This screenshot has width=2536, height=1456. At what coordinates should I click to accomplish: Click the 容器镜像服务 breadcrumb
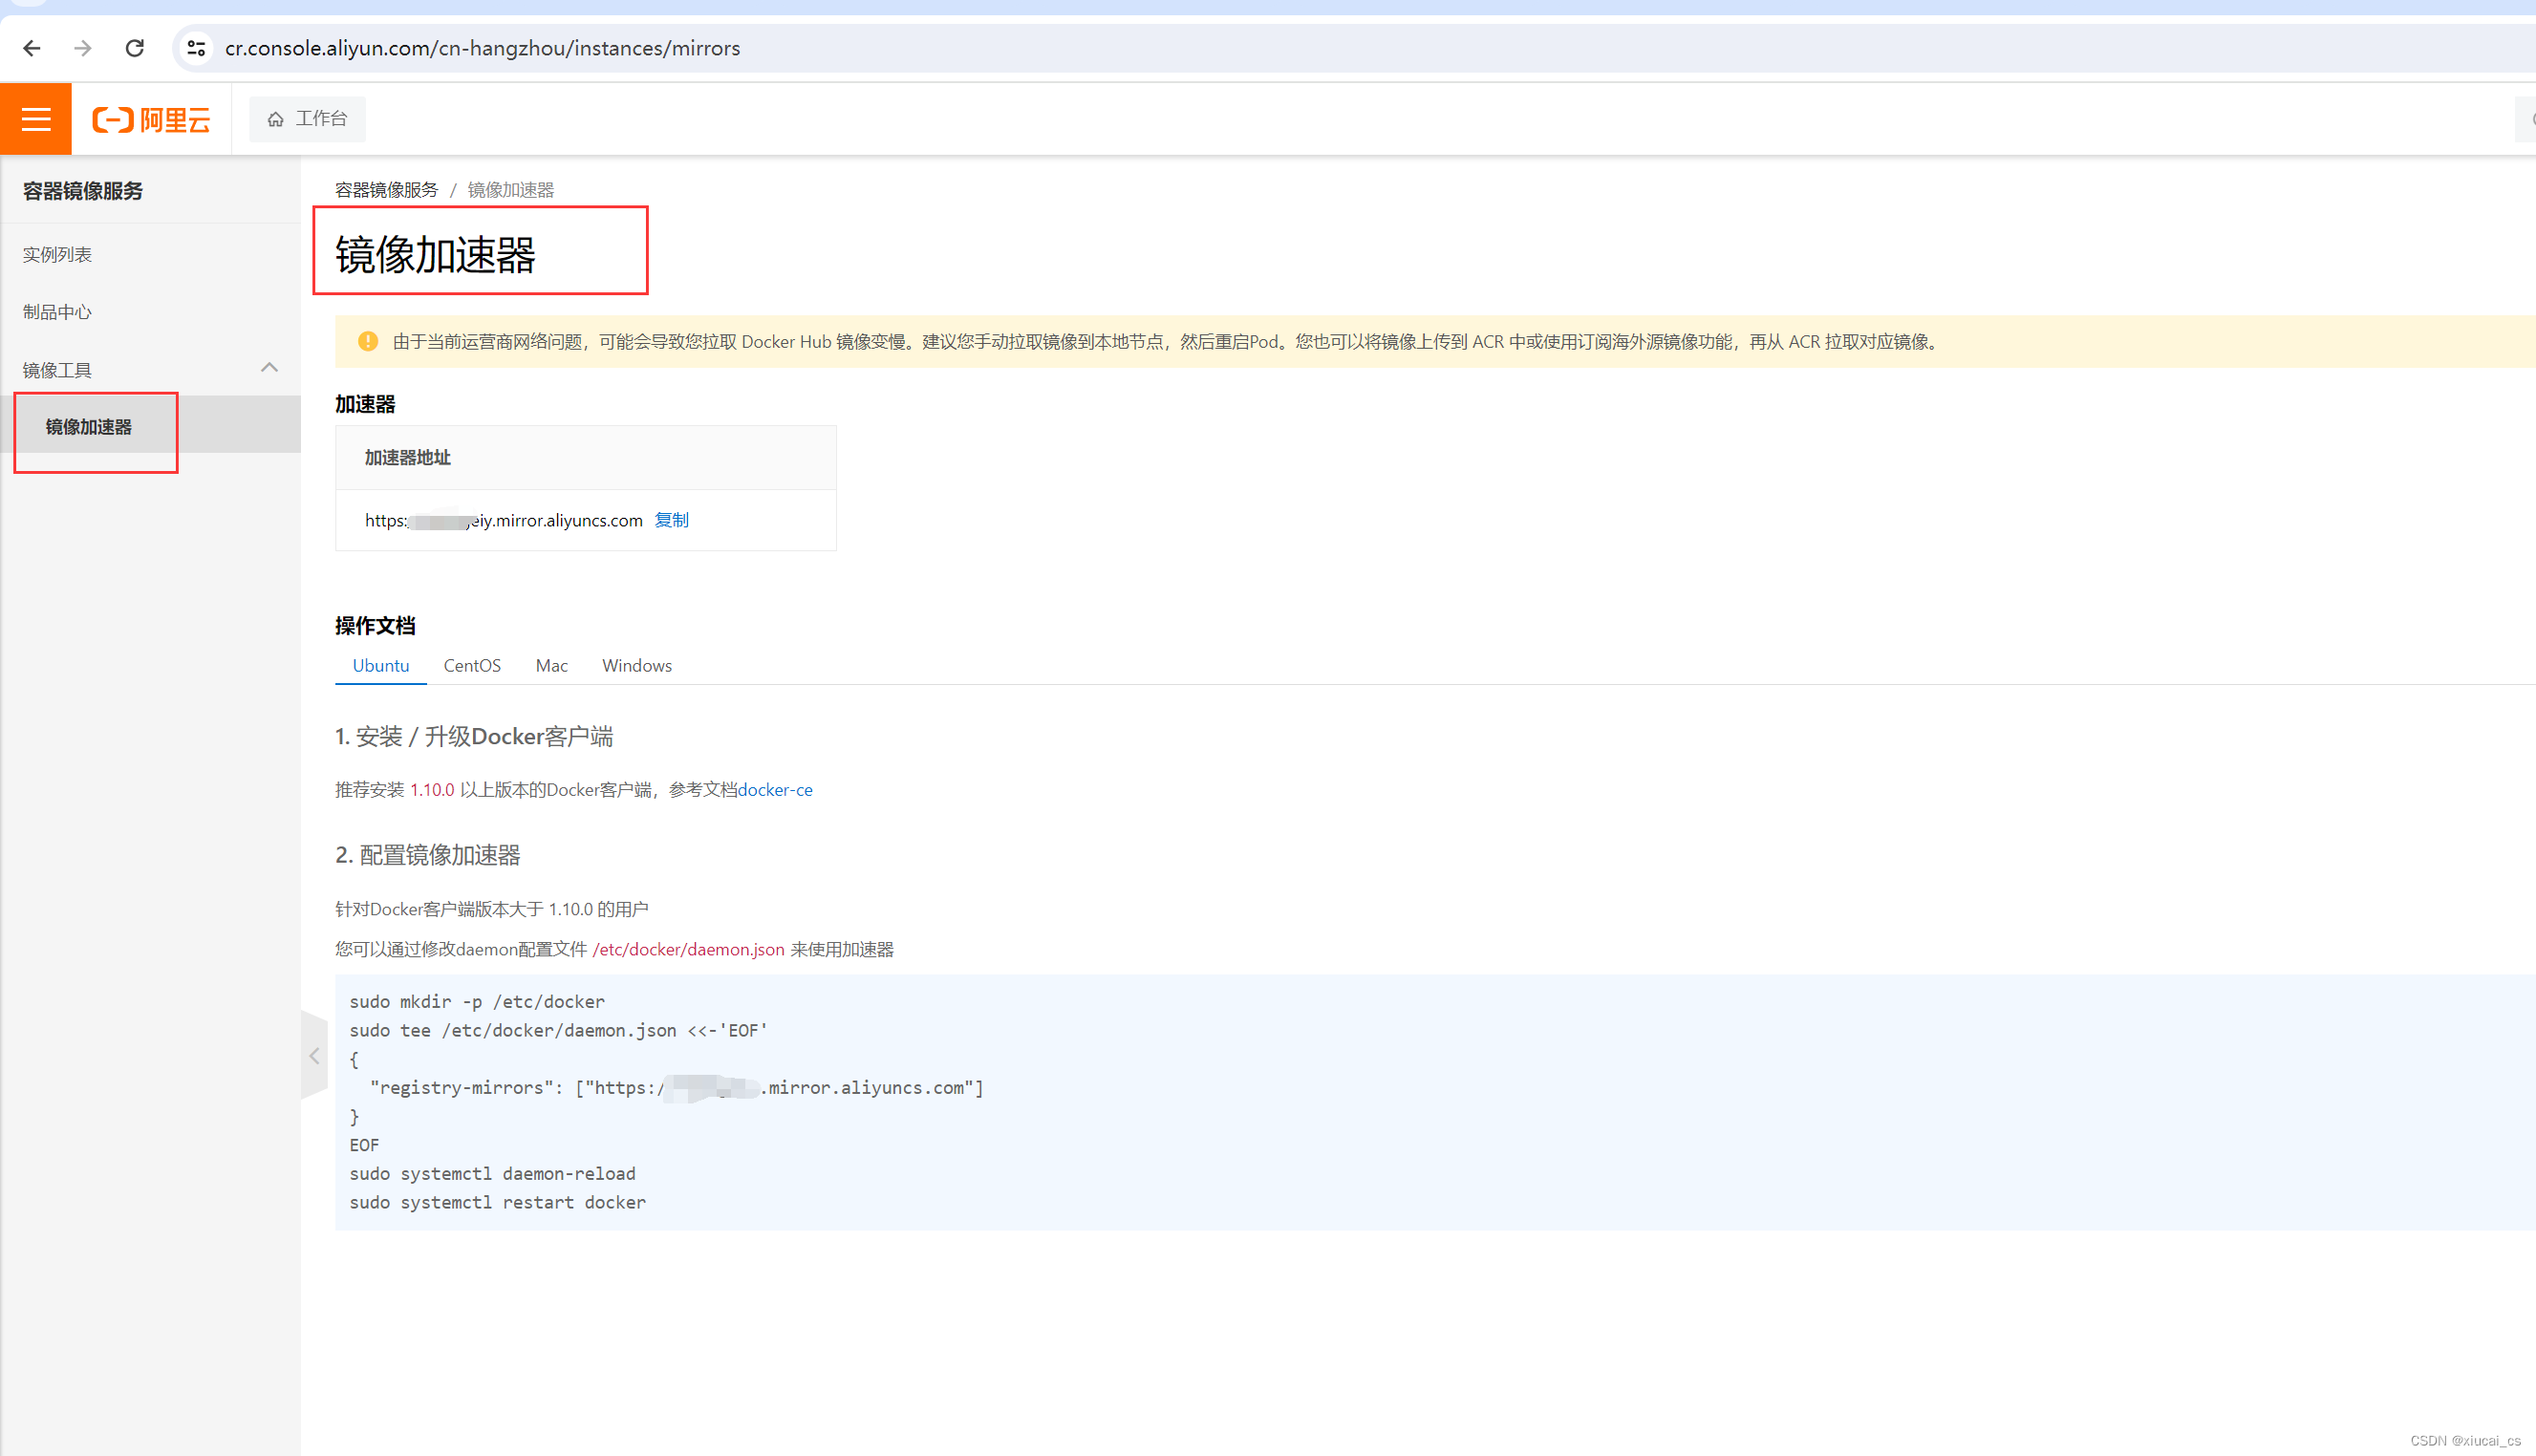385,189
